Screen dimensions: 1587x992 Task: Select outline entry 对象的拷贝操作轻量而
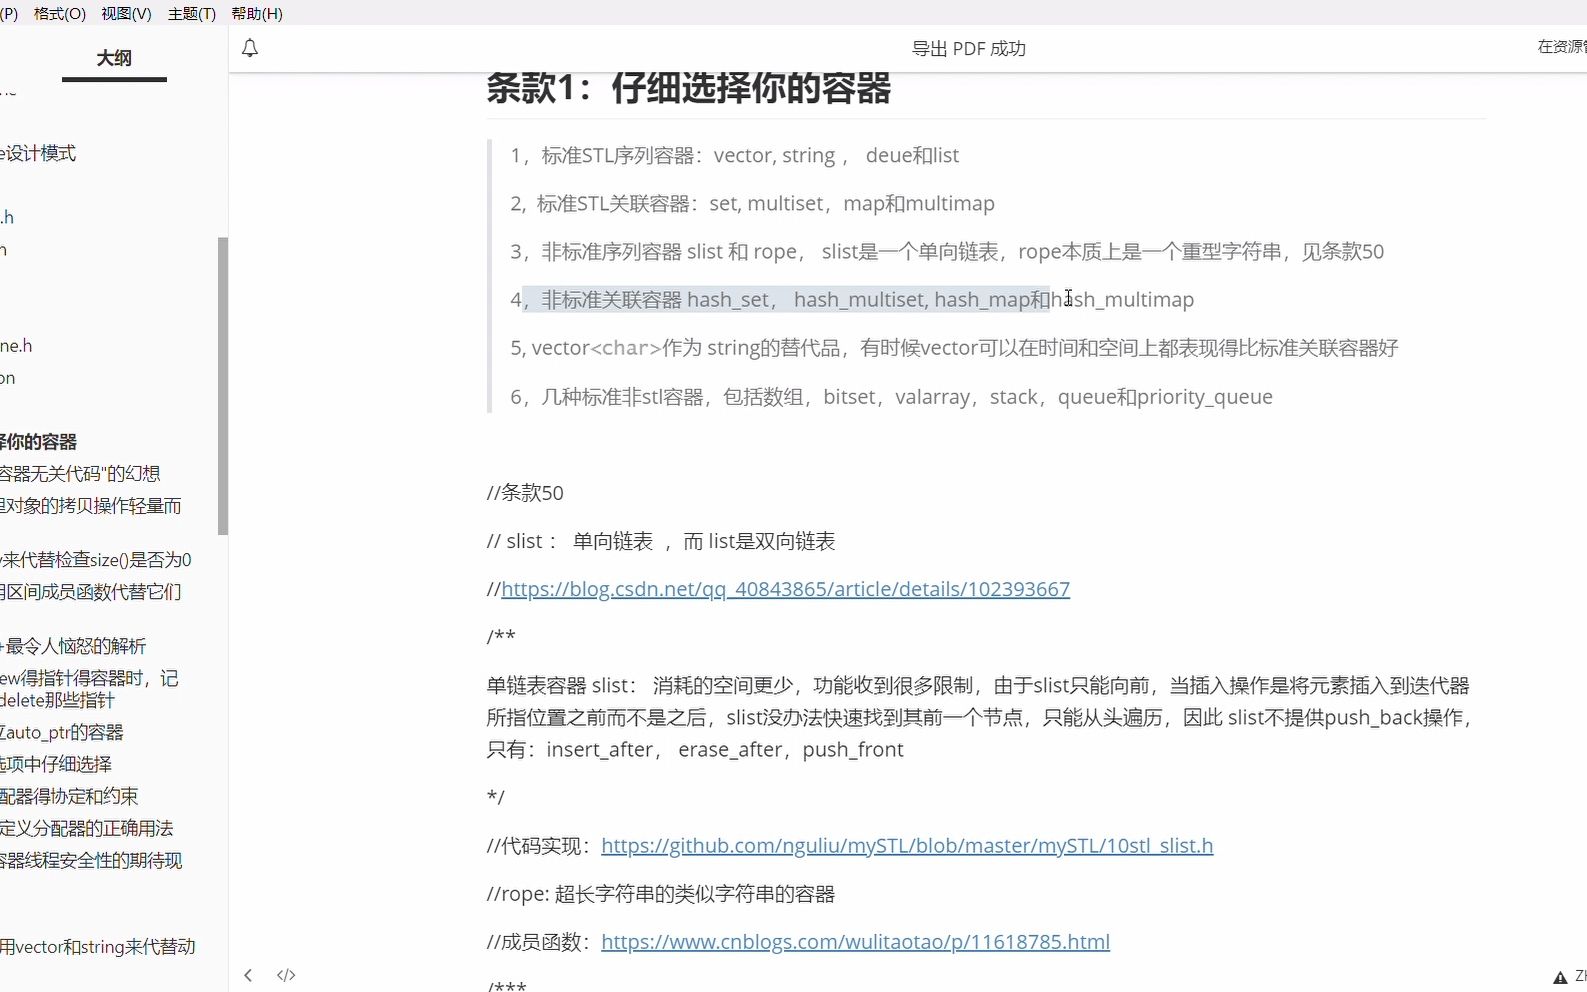[x=91, y=506]
